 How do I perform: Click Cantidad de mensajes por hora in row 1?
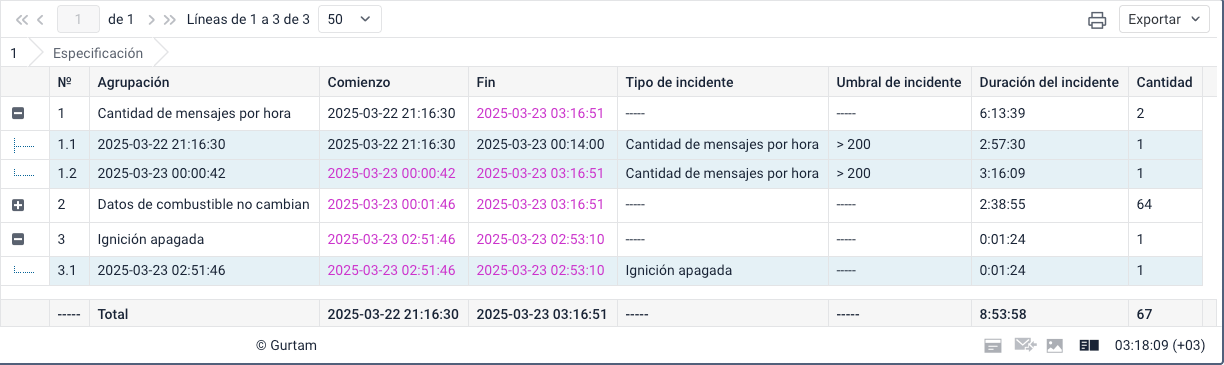[194, 114]
